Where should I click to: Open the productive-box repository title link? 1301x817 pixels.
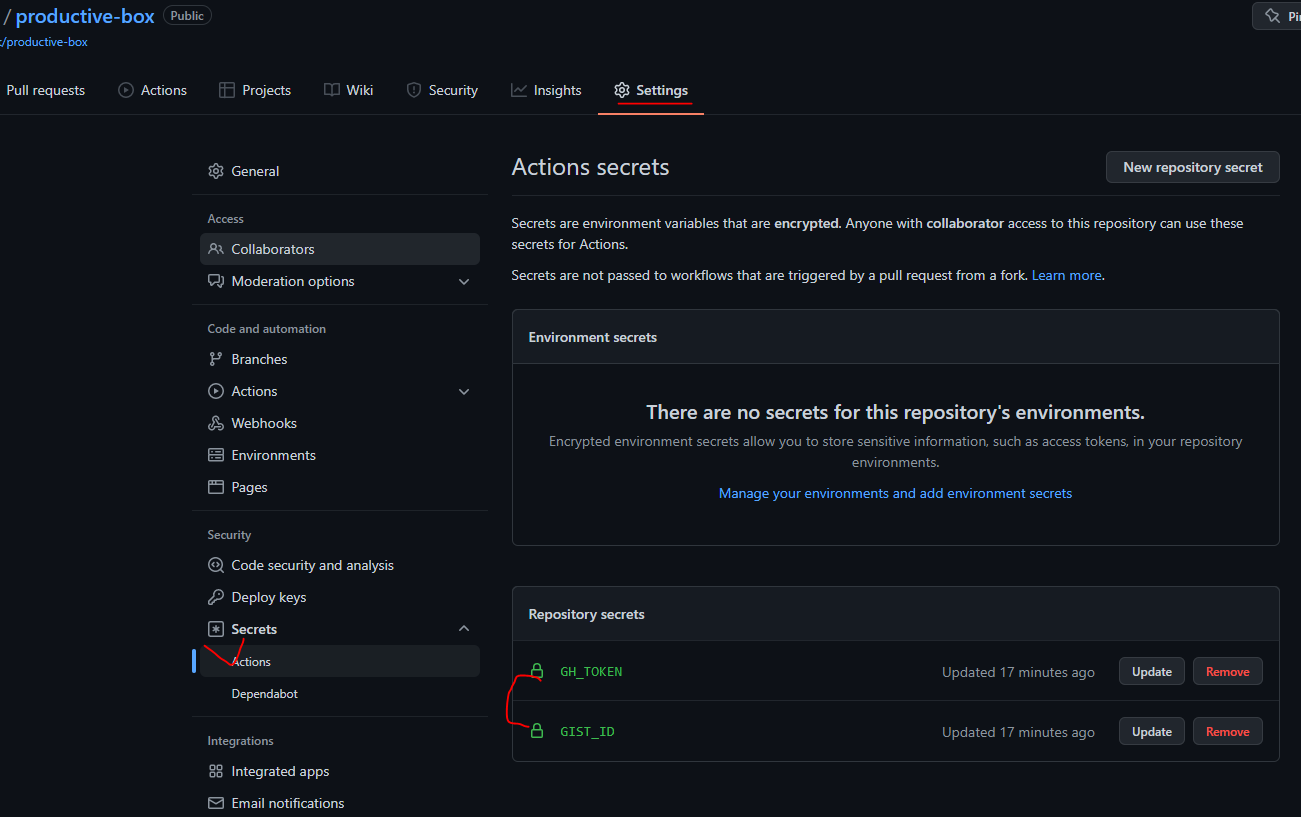click(x=85, y=16)
